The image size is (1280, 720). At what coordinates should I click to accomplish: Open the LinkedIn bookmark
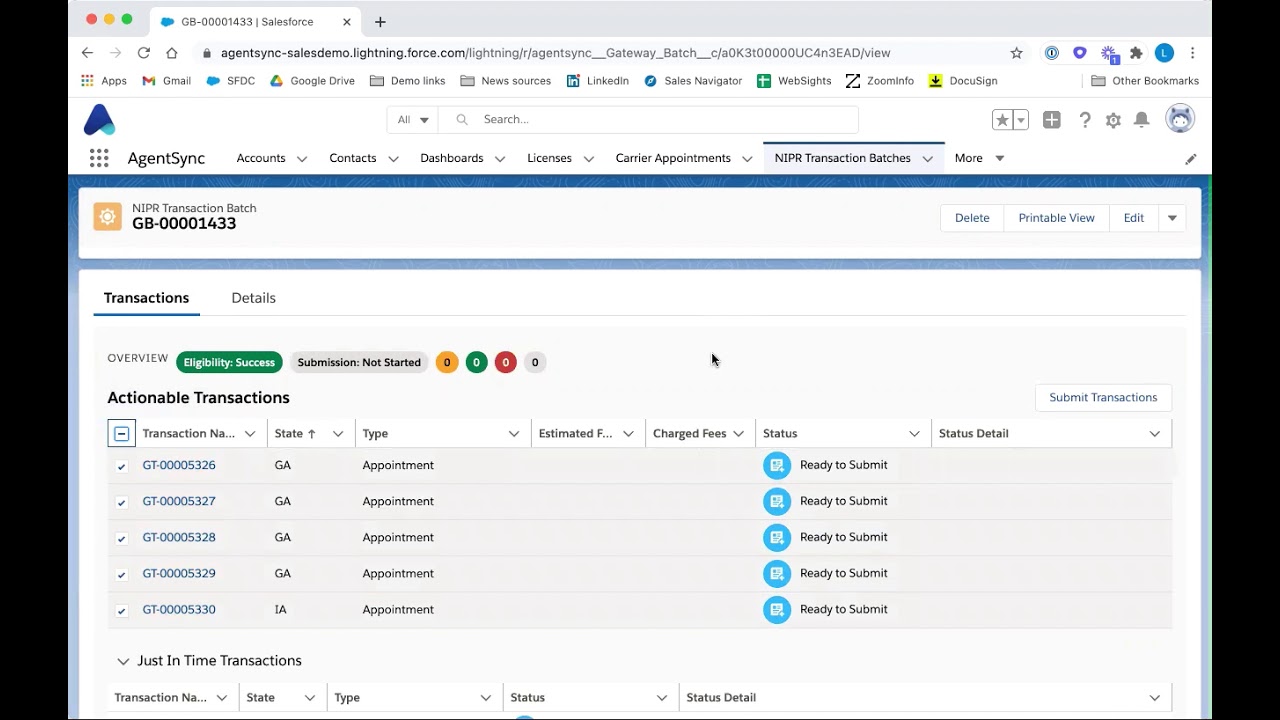(598, 81)
